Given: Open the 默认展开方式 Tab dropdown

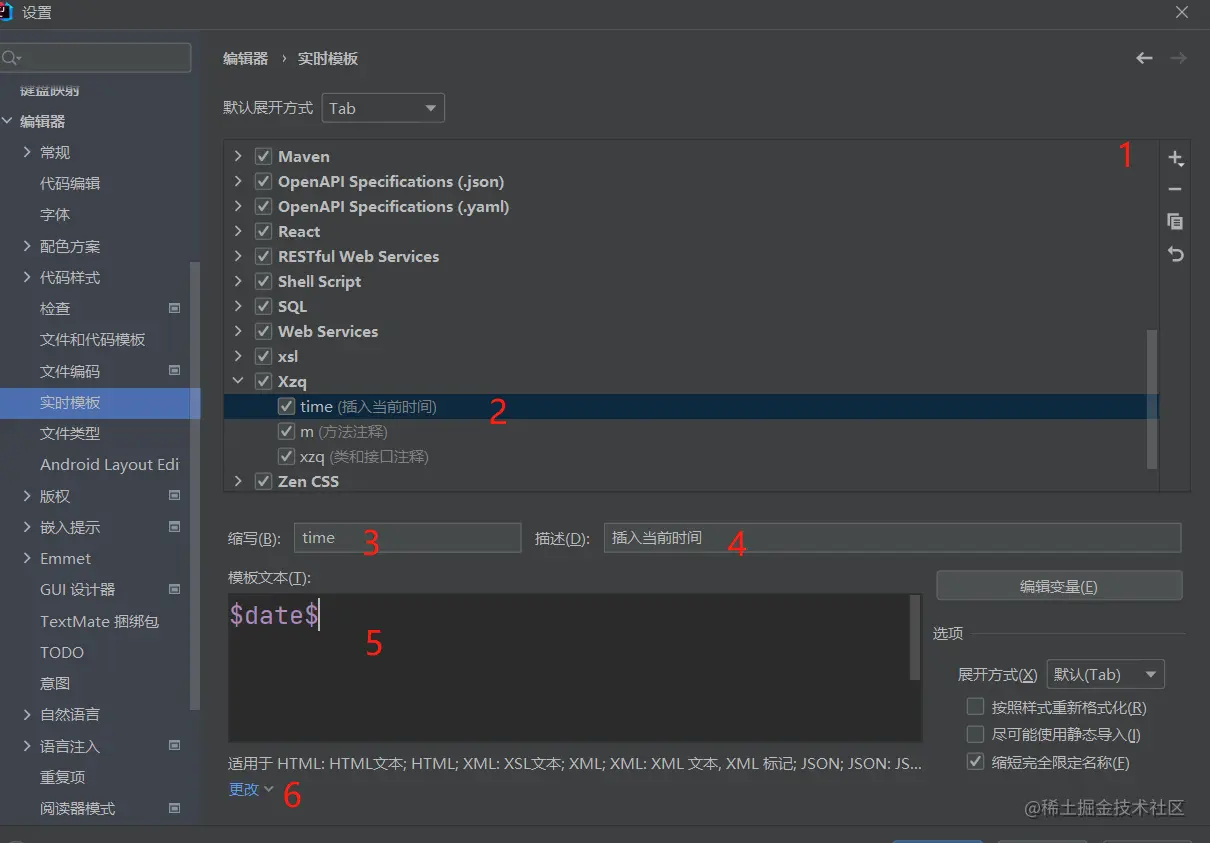Looking at the screenshot, I should (383, 108).
